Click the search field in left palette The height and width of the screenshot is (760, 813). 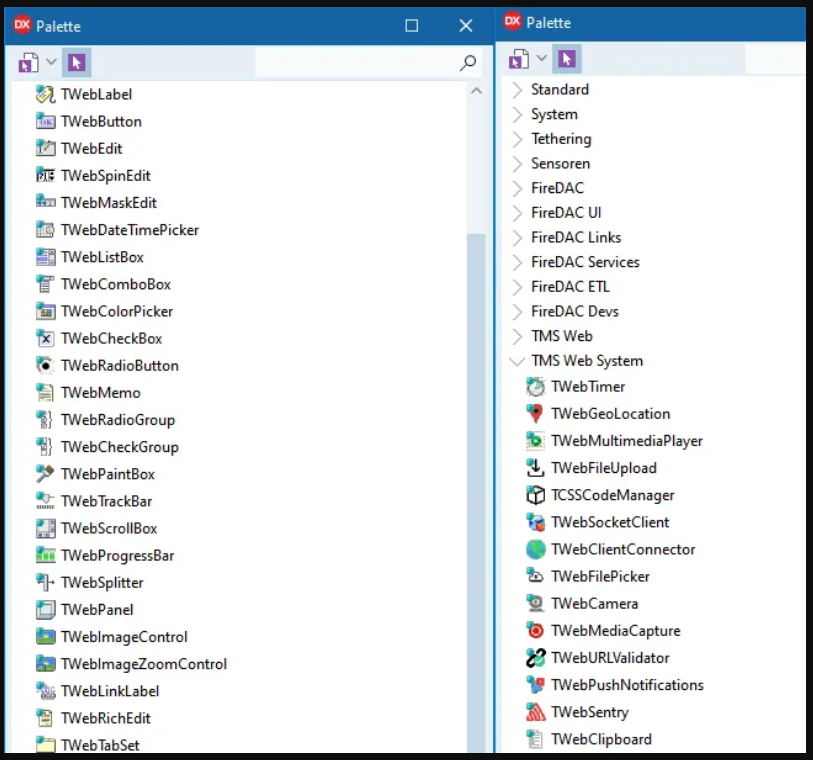(356, 62)
